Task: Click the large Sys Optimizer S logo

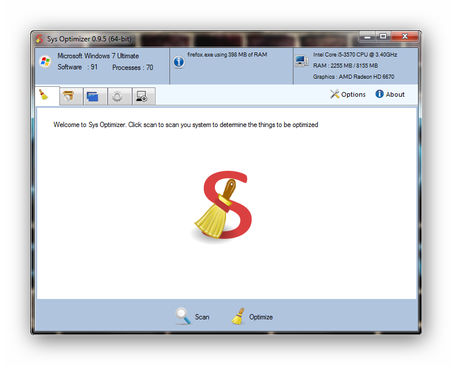Action: (223, 205)
